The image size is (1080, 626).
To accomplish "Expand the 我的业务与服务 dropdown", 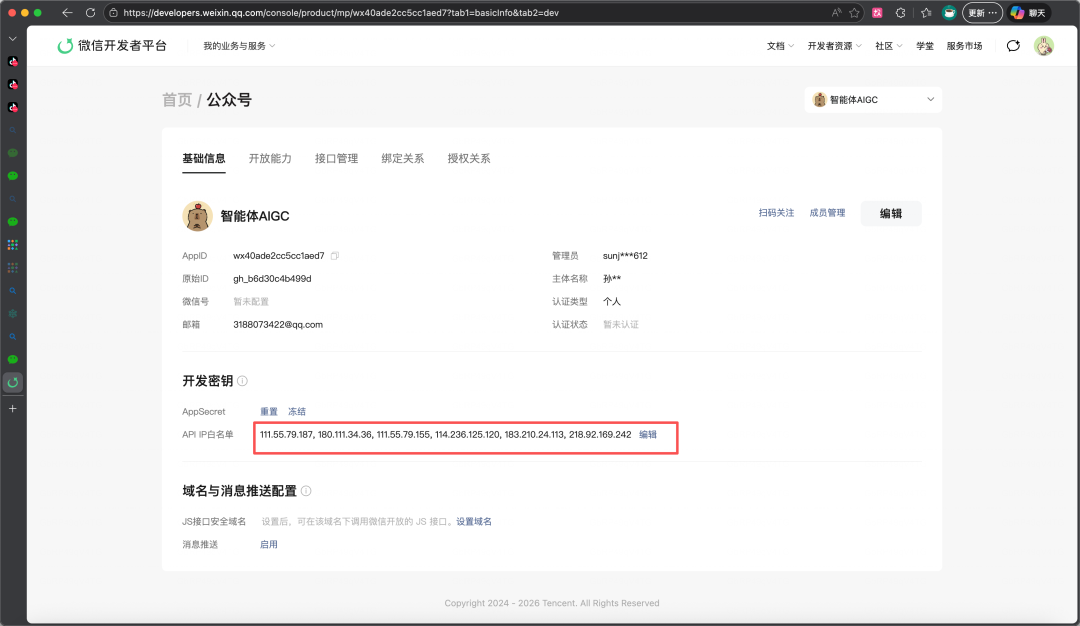I will pos(239,45).
